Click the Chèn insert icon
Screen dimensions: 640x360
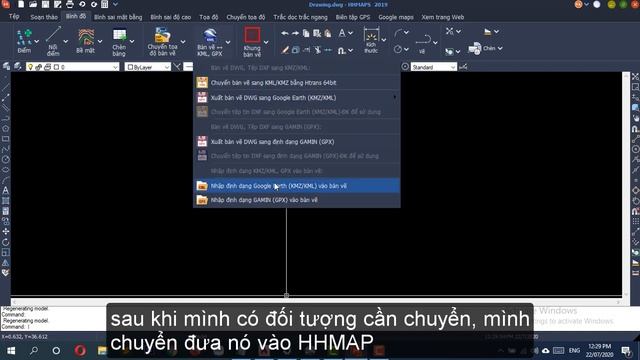[475, 48]
